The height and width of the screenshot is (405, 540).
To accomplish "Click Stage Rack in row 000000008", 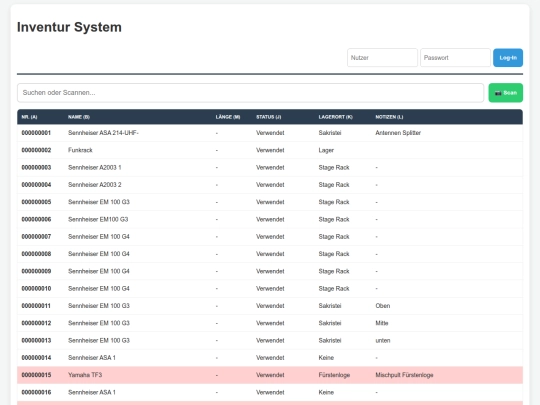I will (x=334, y=254).
